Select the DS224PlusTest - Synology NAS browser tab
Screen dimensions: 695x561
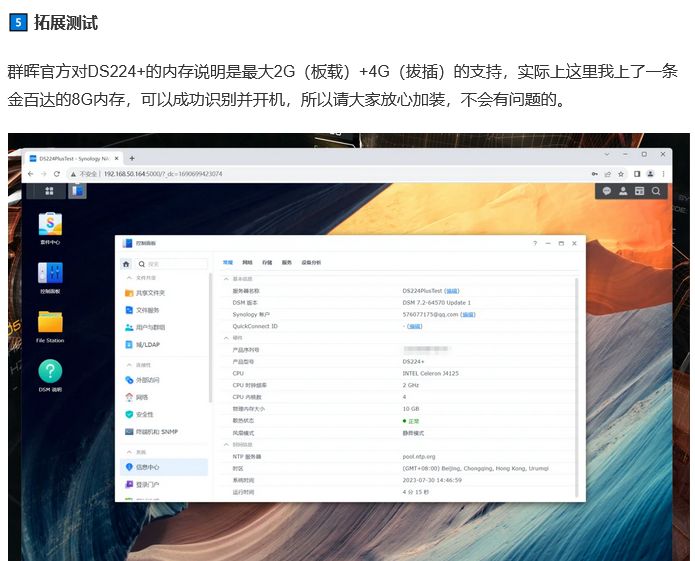tap(74, 158)
